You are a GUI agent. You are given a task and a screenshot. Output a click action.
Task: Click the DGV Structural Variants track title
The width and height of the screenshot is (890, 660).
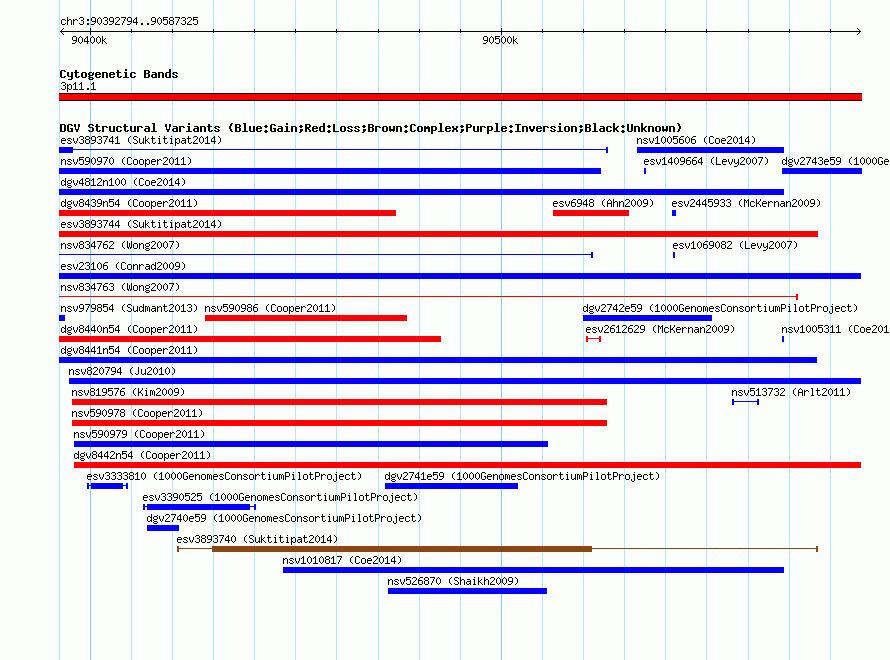371,128
